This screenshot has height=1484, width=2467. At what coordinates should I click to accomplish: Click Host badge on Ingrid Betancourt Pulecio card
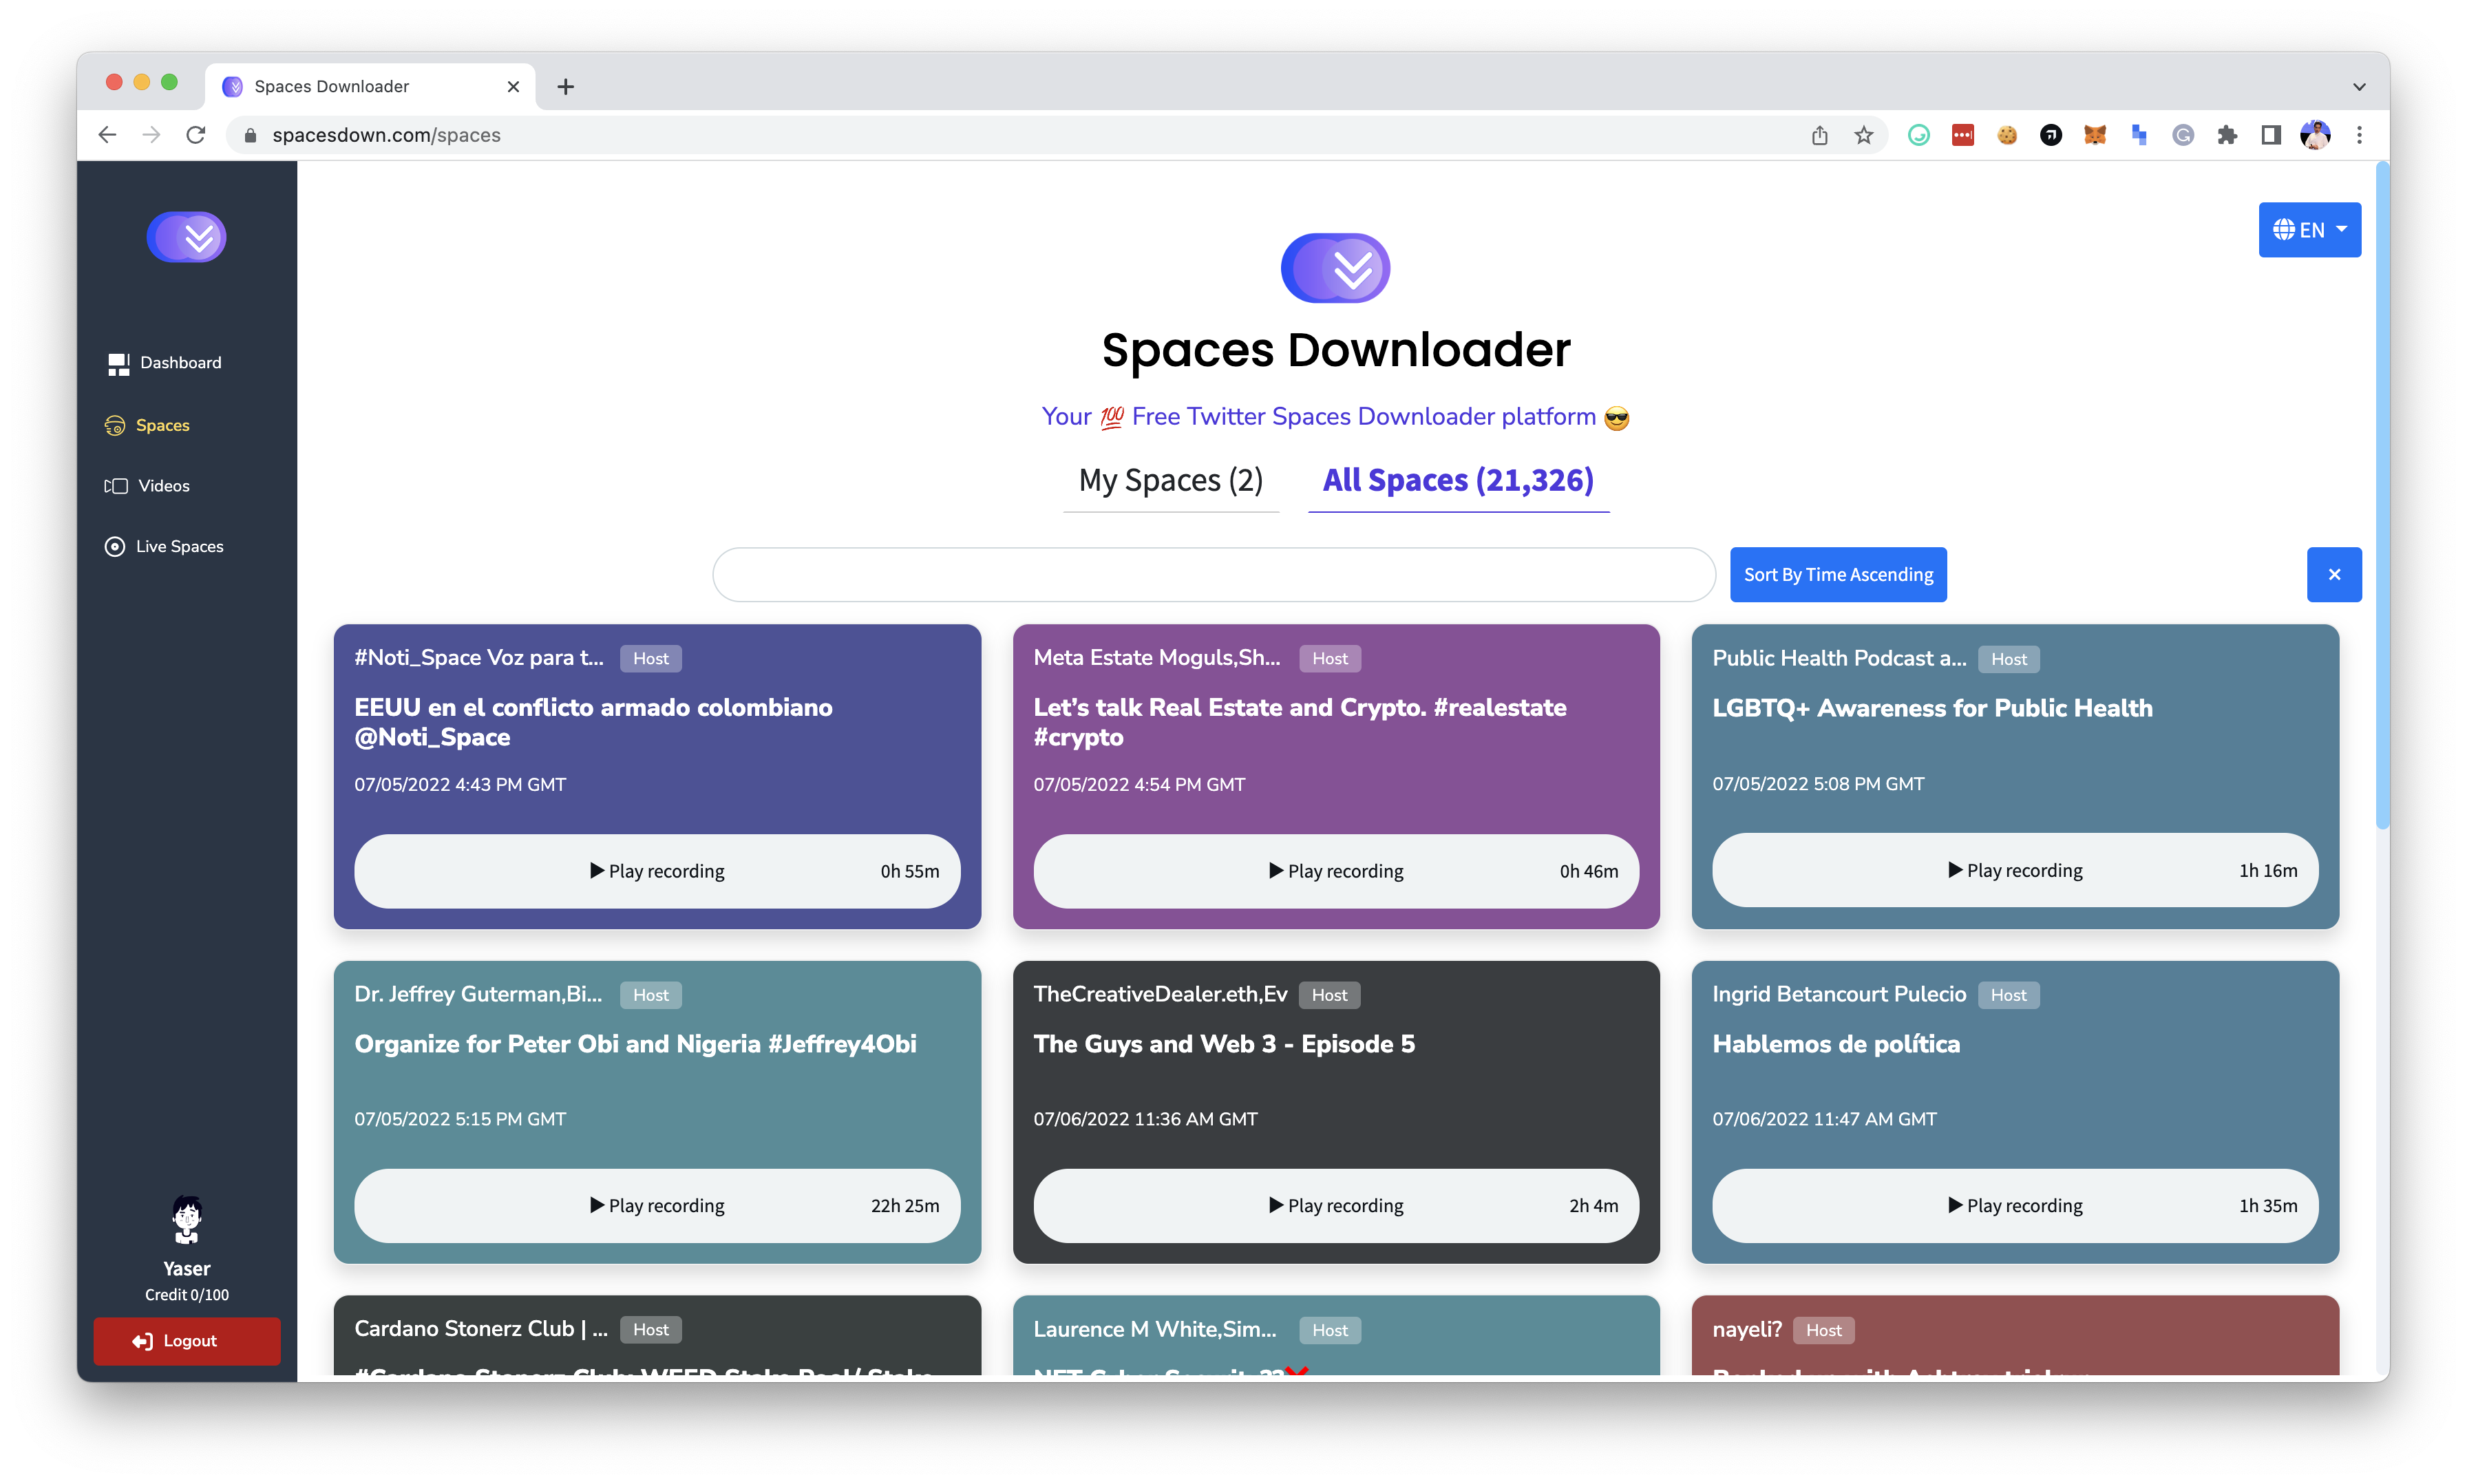2008,995
